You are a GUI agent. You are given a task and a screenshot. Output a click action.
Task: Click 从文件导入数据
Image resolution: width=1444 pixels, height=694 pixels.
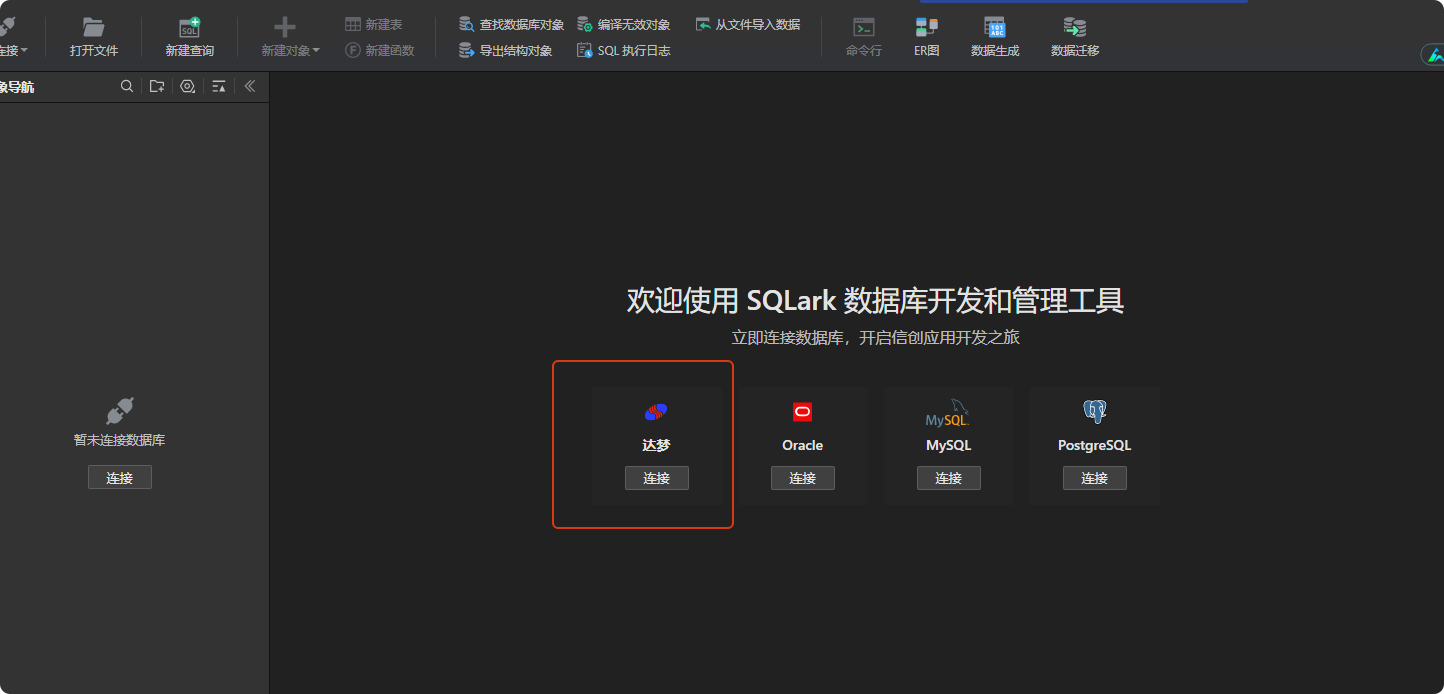[x=748, y=24]
